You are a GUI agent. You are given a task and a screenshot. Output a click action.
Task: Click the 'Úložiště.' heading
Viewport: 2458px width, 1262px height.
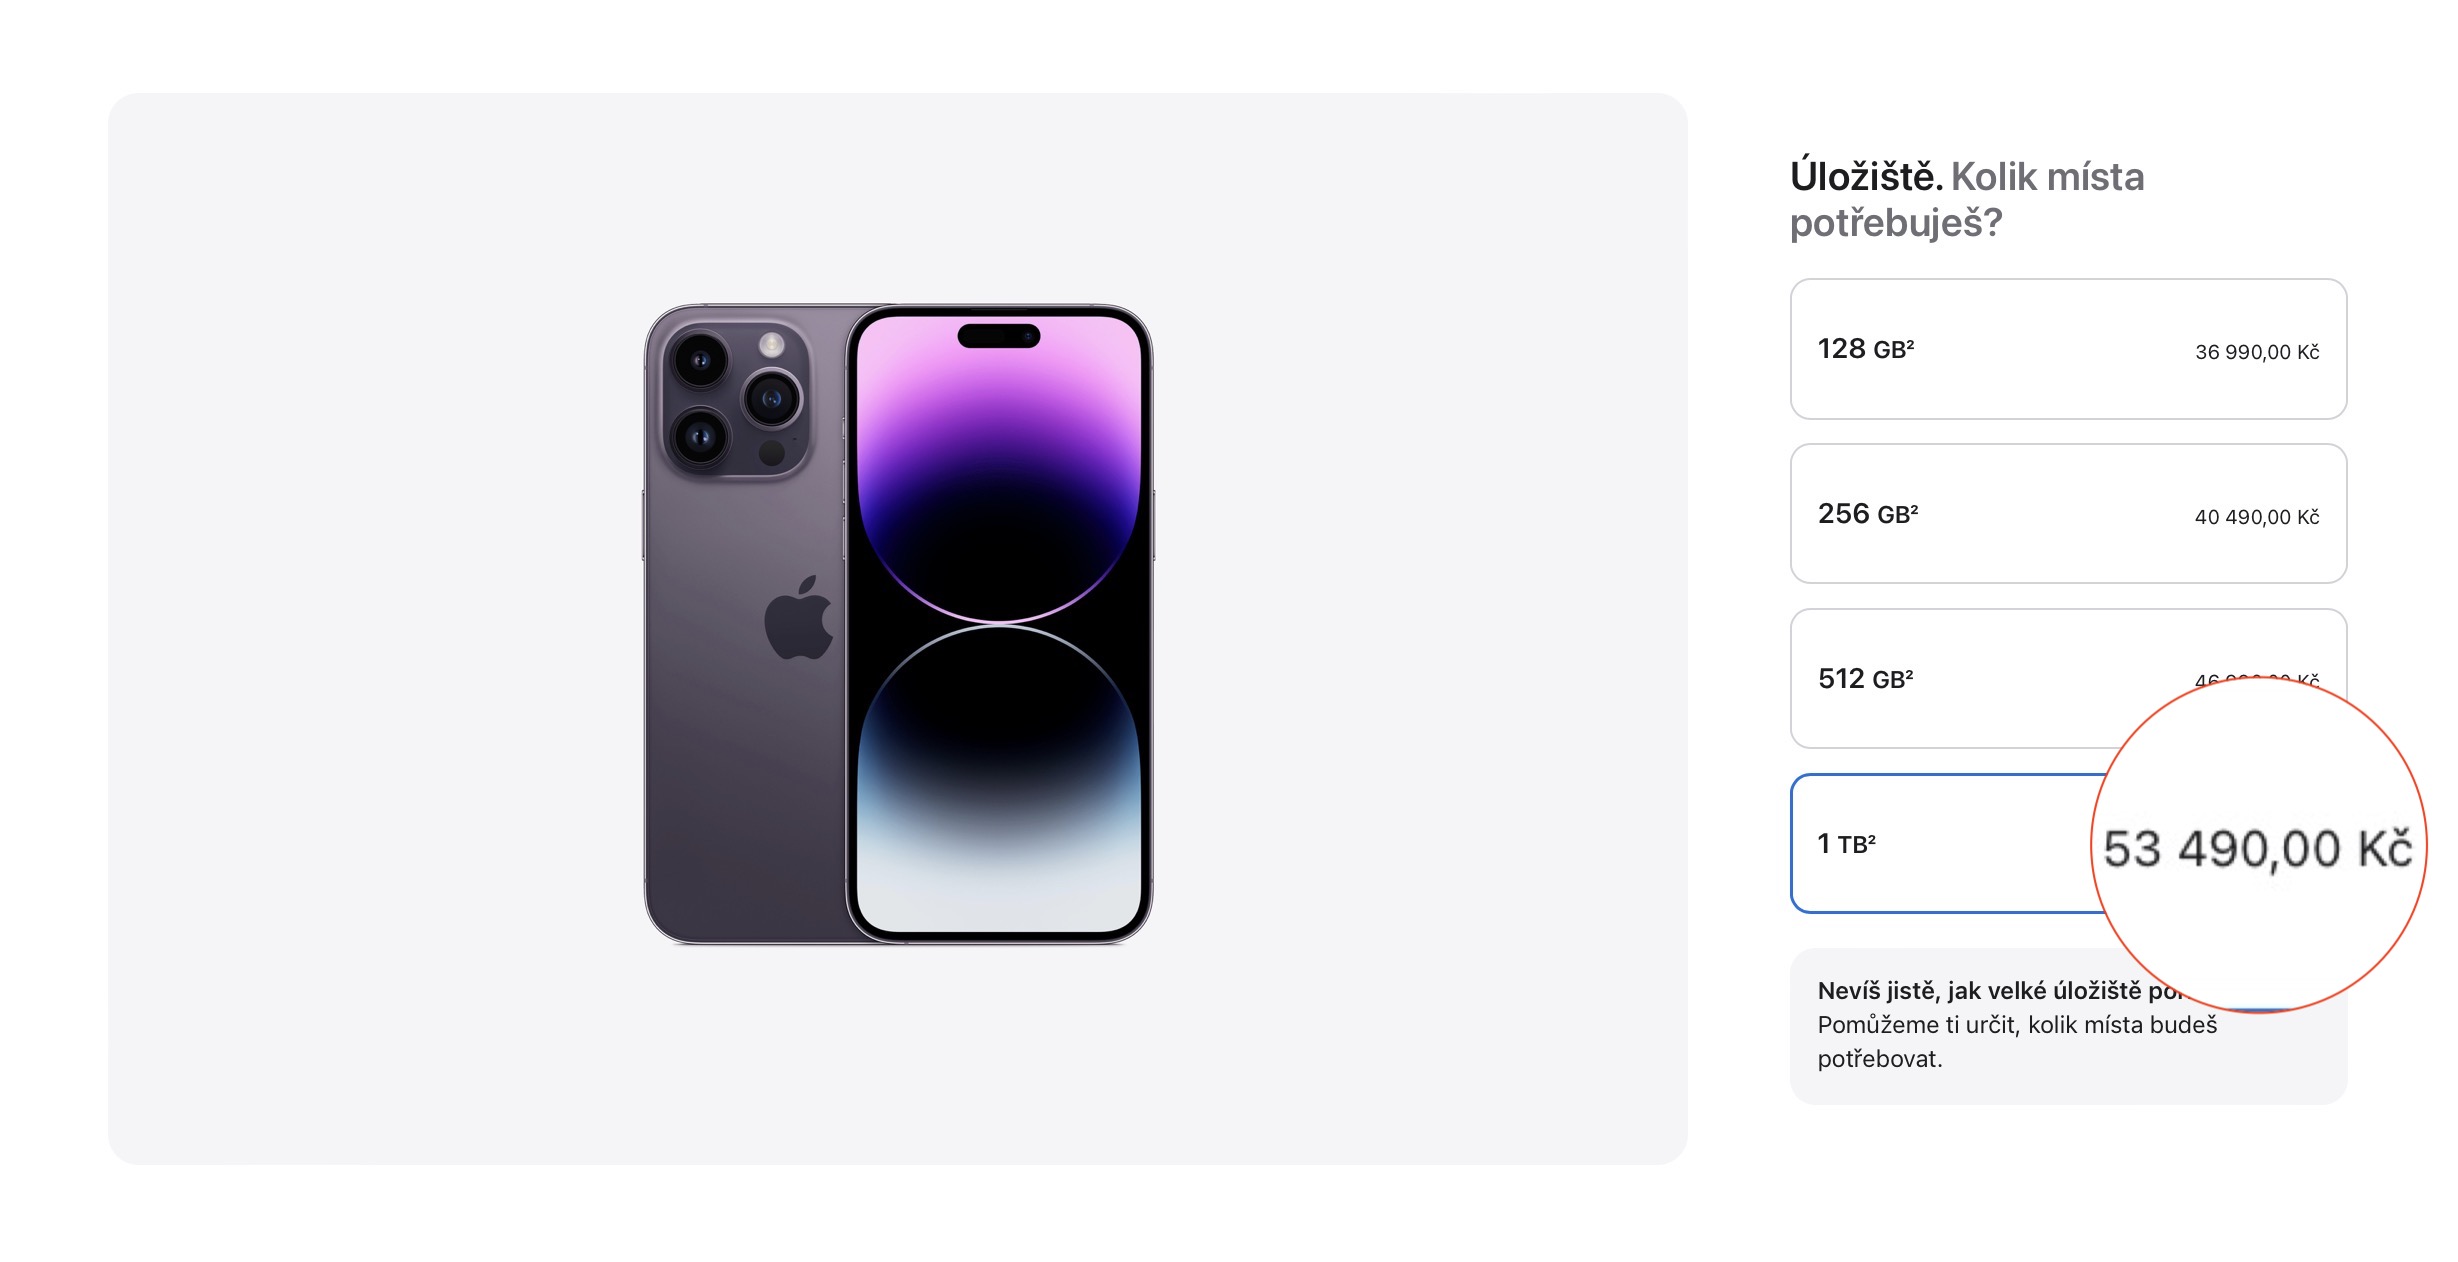(x=1866, y=177)
